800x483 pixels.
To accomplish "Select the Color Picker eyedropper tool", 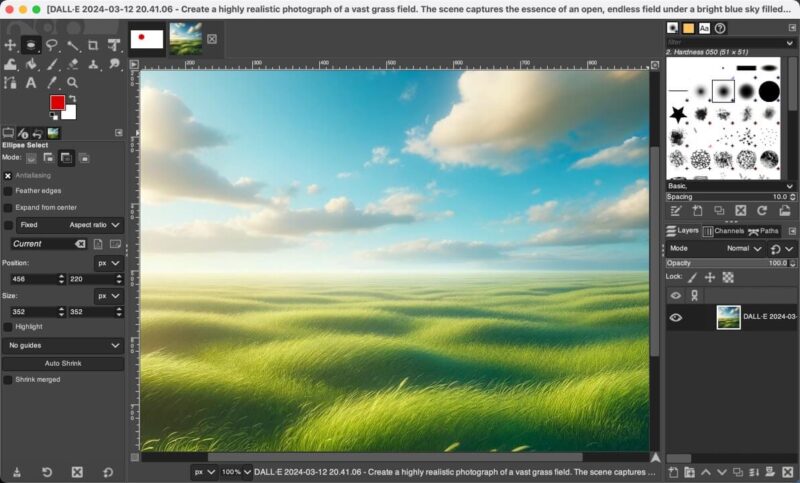I will click(x=52, y=82).
